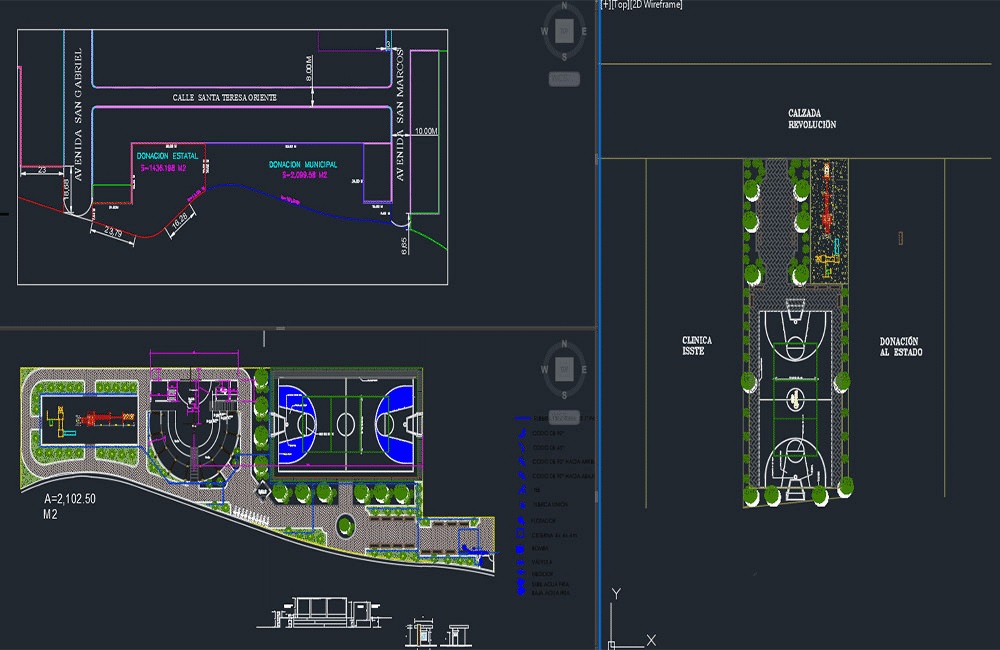Click the CODO DE 90° symbol in the legend
Image resolution: width=1000 pixels, height=650 pixels.
[x=522, y=433]
